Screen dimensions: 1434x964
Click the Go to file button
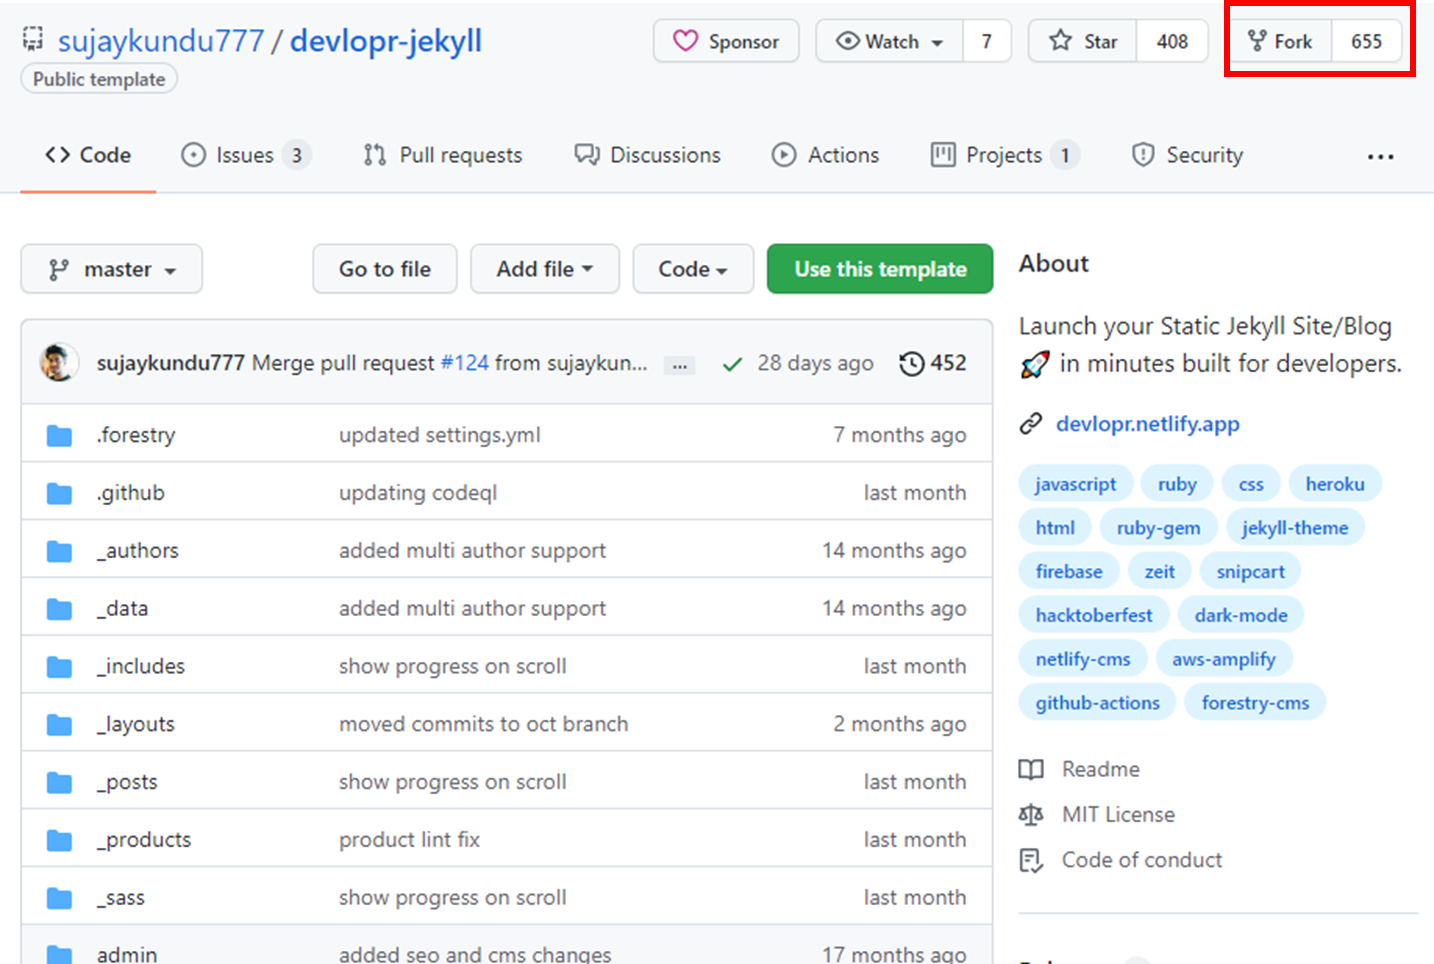pos(385,269)
